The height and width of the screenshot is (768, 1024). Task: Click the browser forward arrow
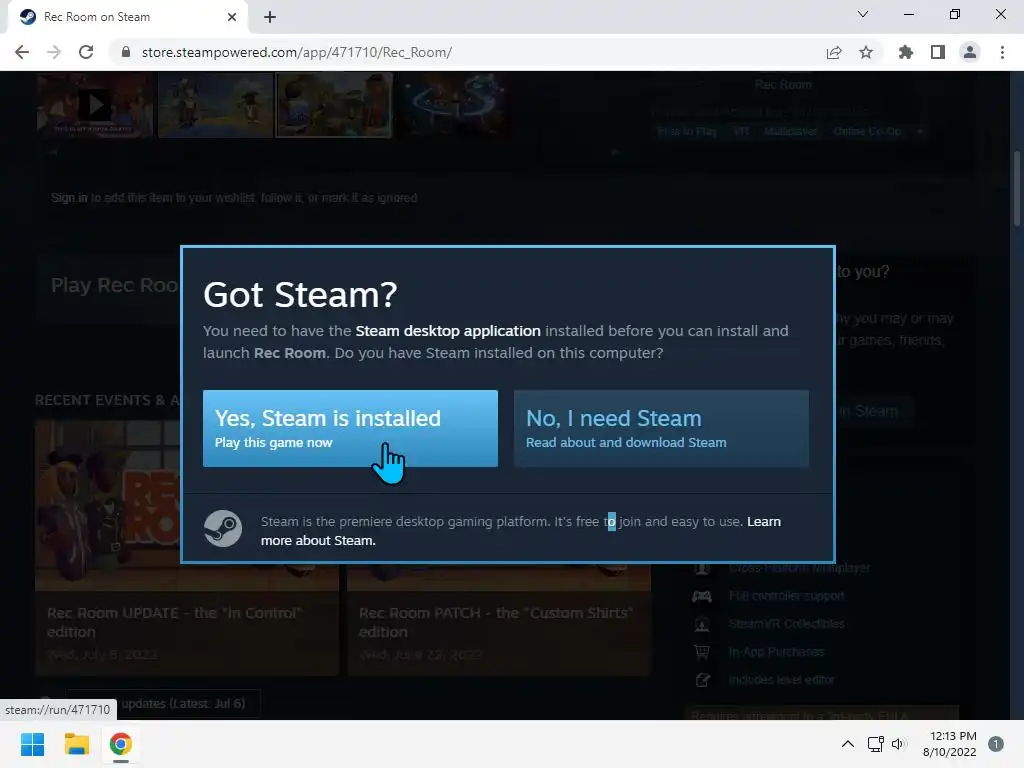[x=54, y=52]
